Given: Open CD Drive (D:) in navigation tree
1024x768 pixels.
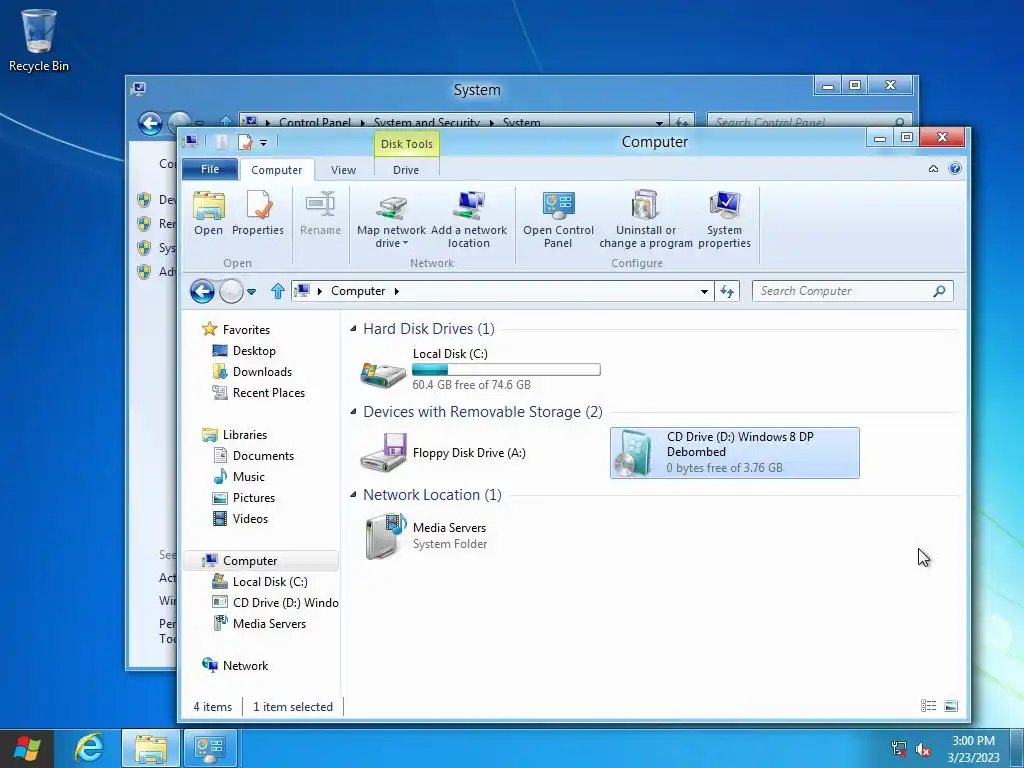Looking at the screenshot, I should click(x=285, y=603).
